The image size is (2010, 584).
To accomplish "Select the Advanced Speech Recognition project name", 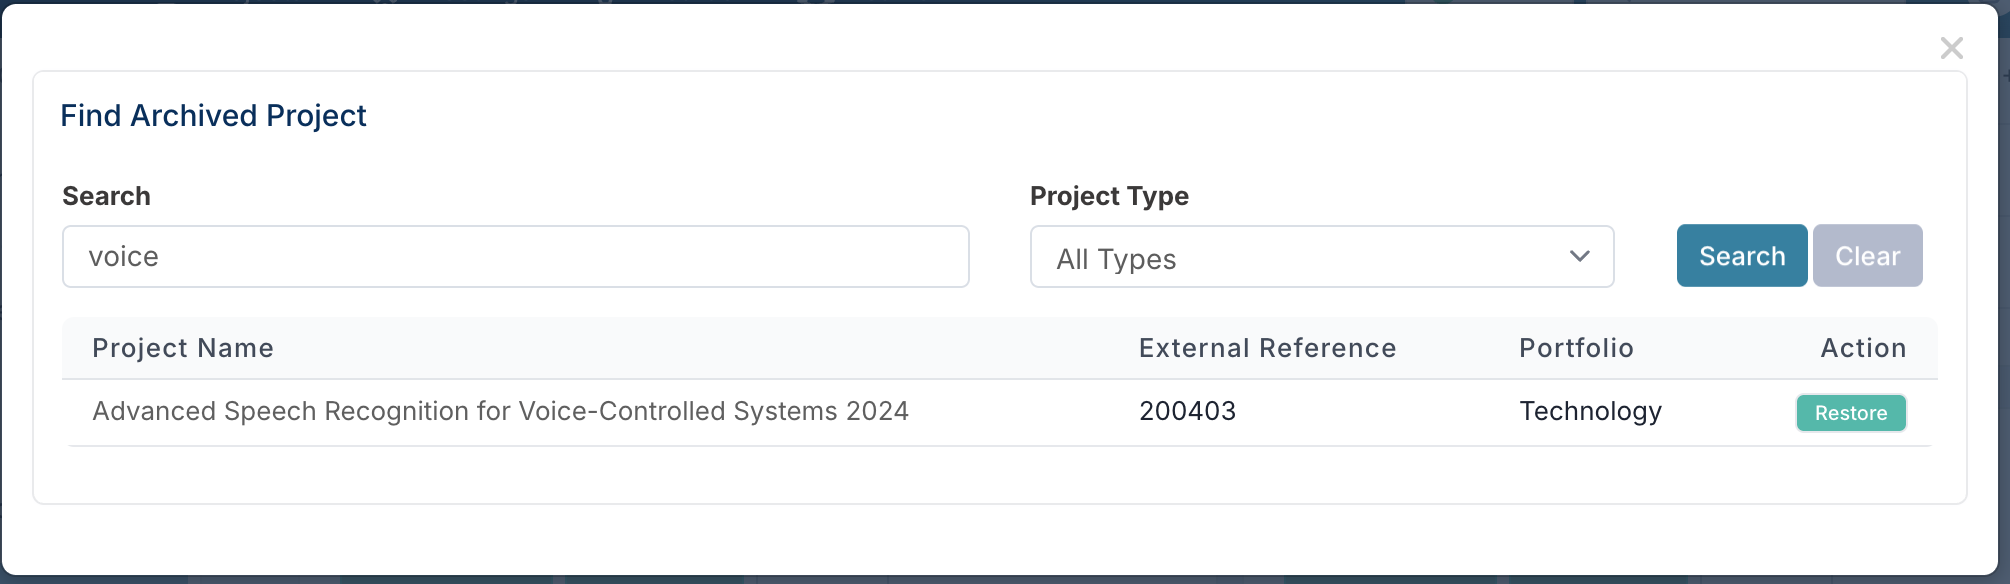I will point(500,411).
